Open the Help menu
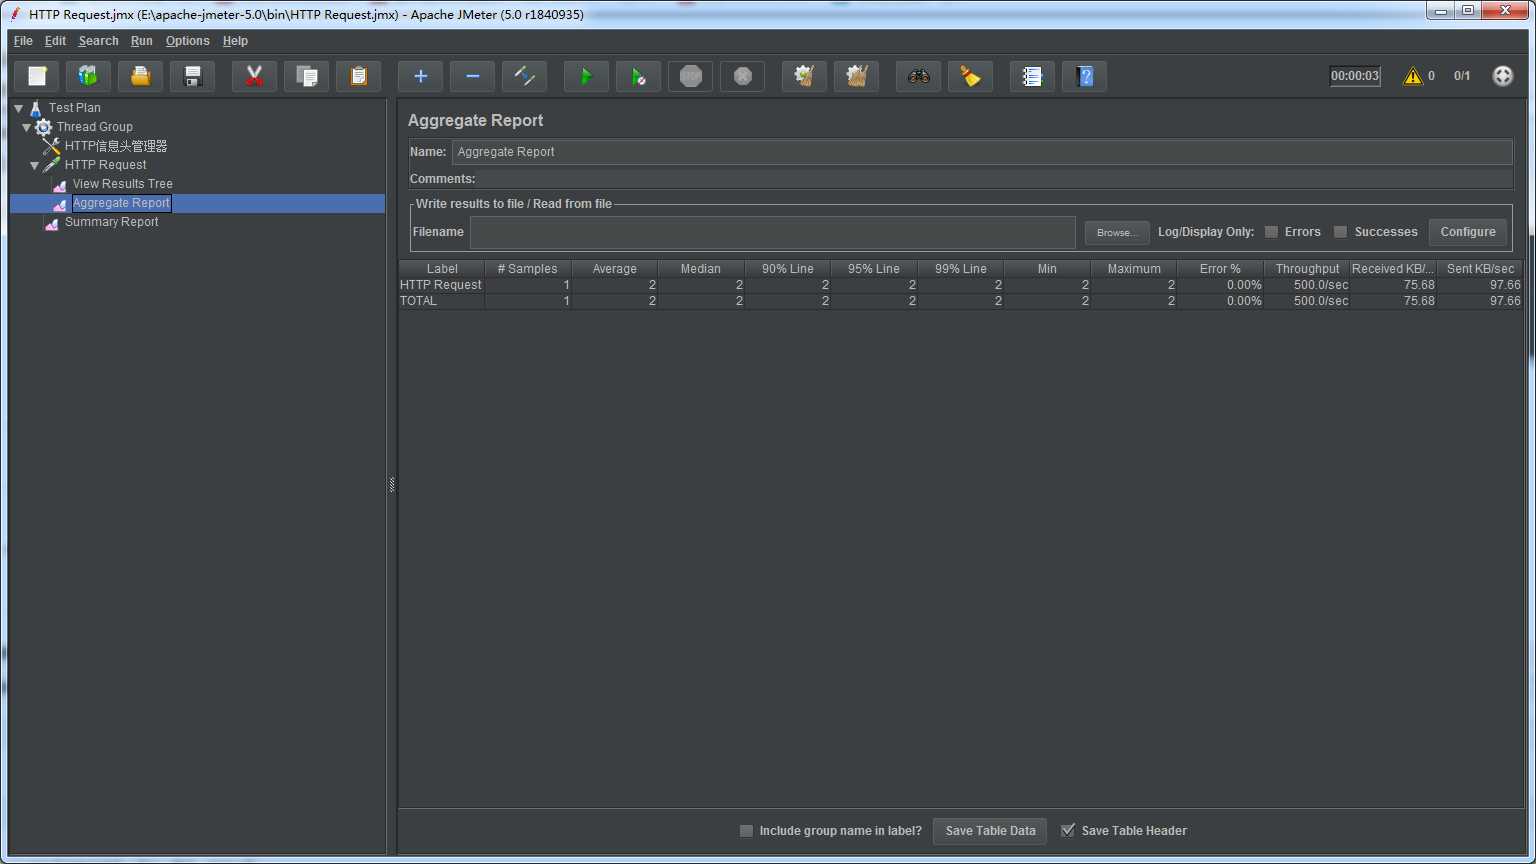 coord(235,41)
